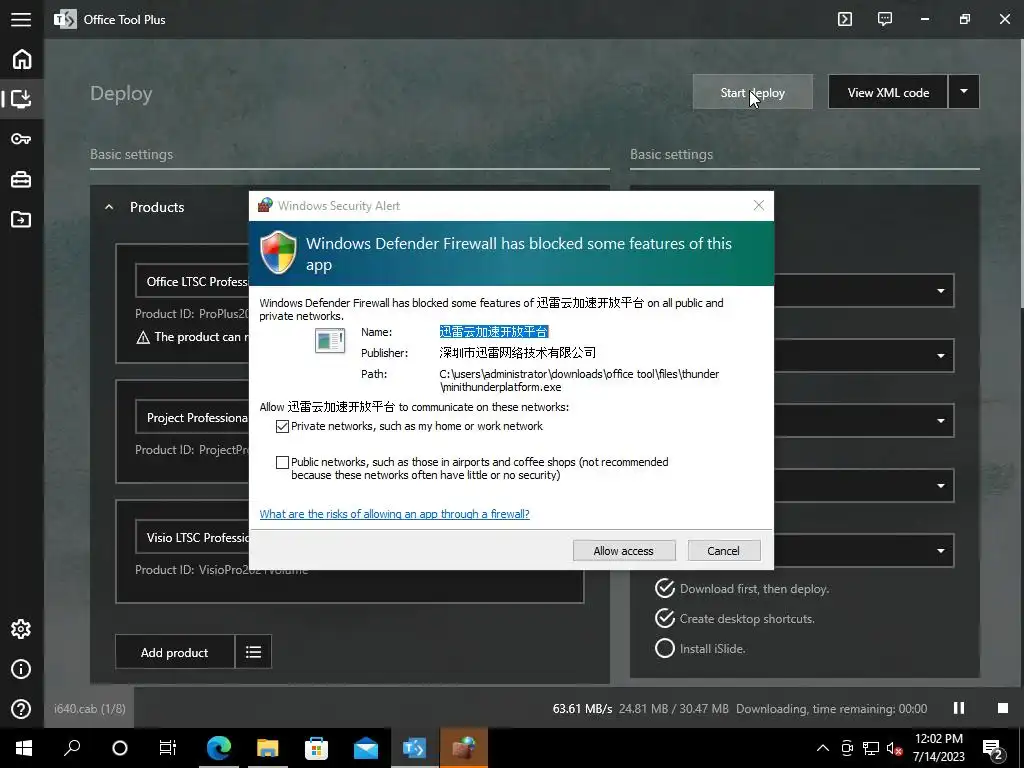This screenshot has height=768, width=1024.
Task: Open firewall risks help link
Action: (394, 514)
